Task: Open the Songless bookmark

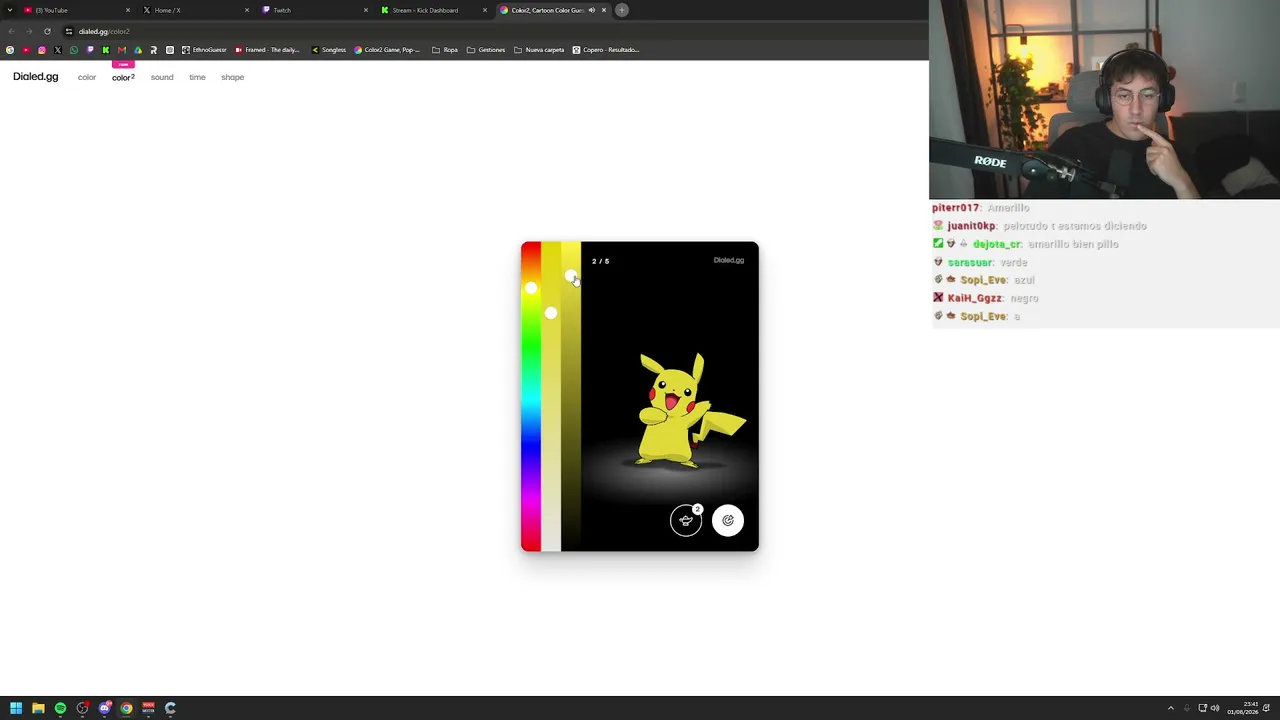Action: 329,50
